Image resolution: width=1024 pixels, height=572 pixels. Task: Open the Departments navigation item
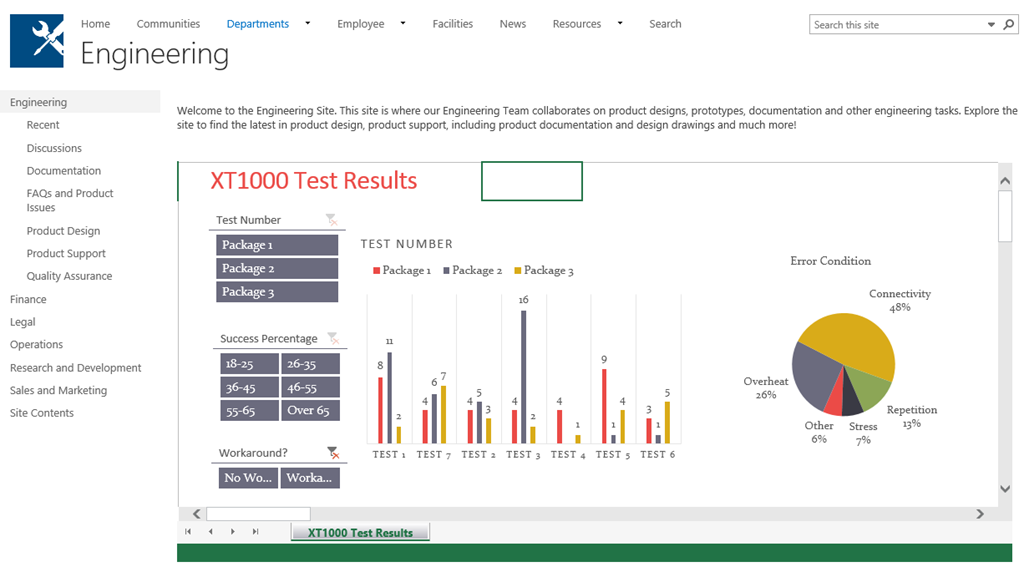(257, 24)
